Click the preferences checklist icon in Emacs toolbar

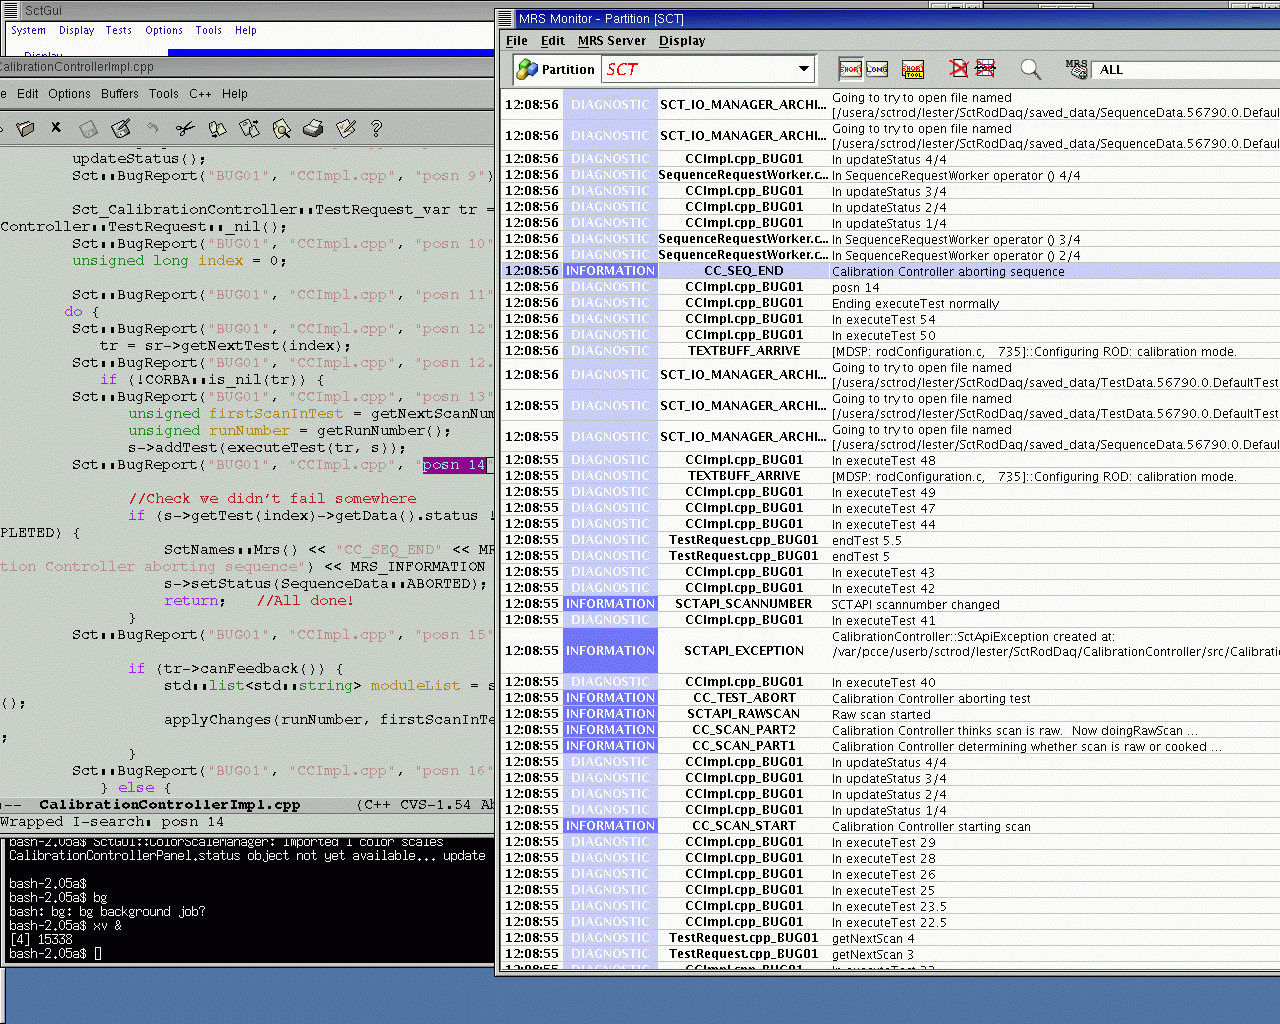[x=346, y=128]
